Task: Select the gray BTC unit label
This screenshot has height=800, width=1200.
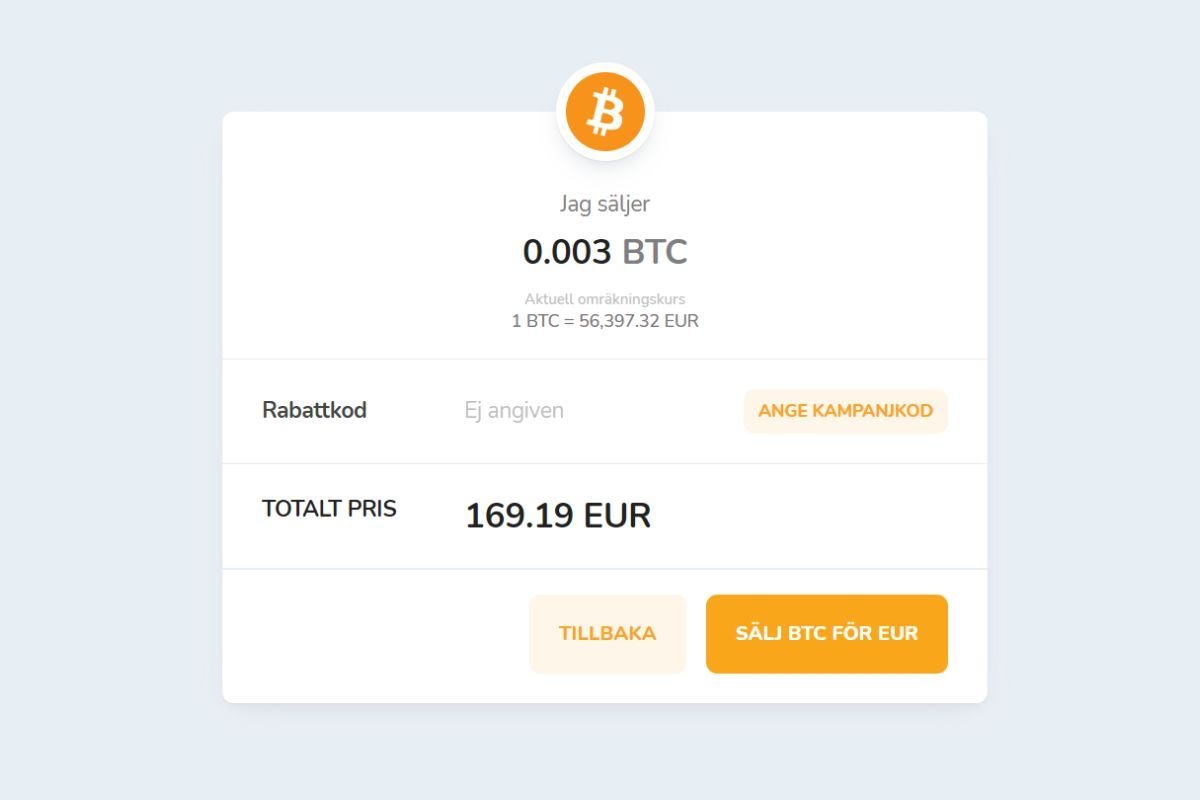Action: 656,252
